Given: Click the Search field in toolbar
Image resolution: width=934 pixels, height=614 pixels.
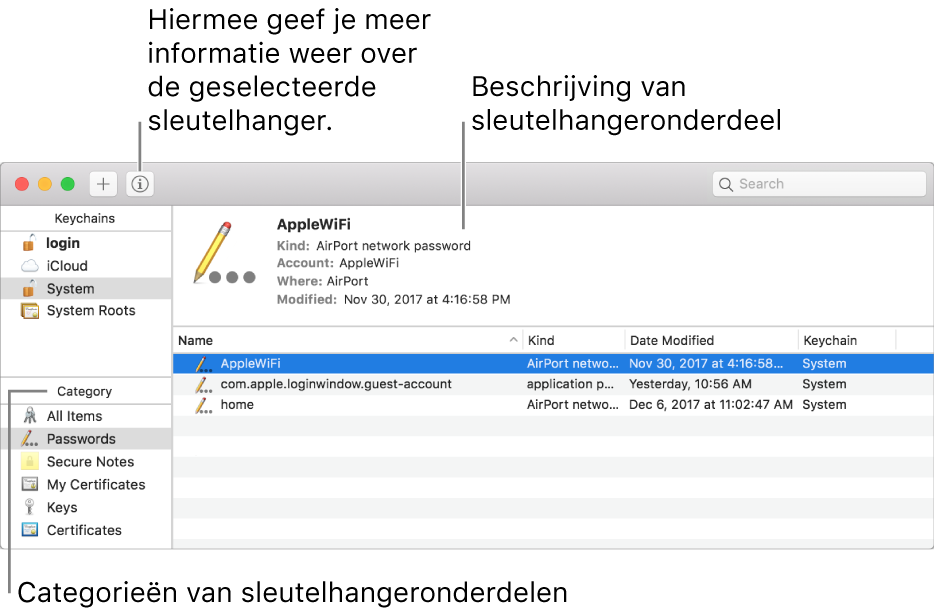Looking at the screenshot, I should [x=819, y=184].
